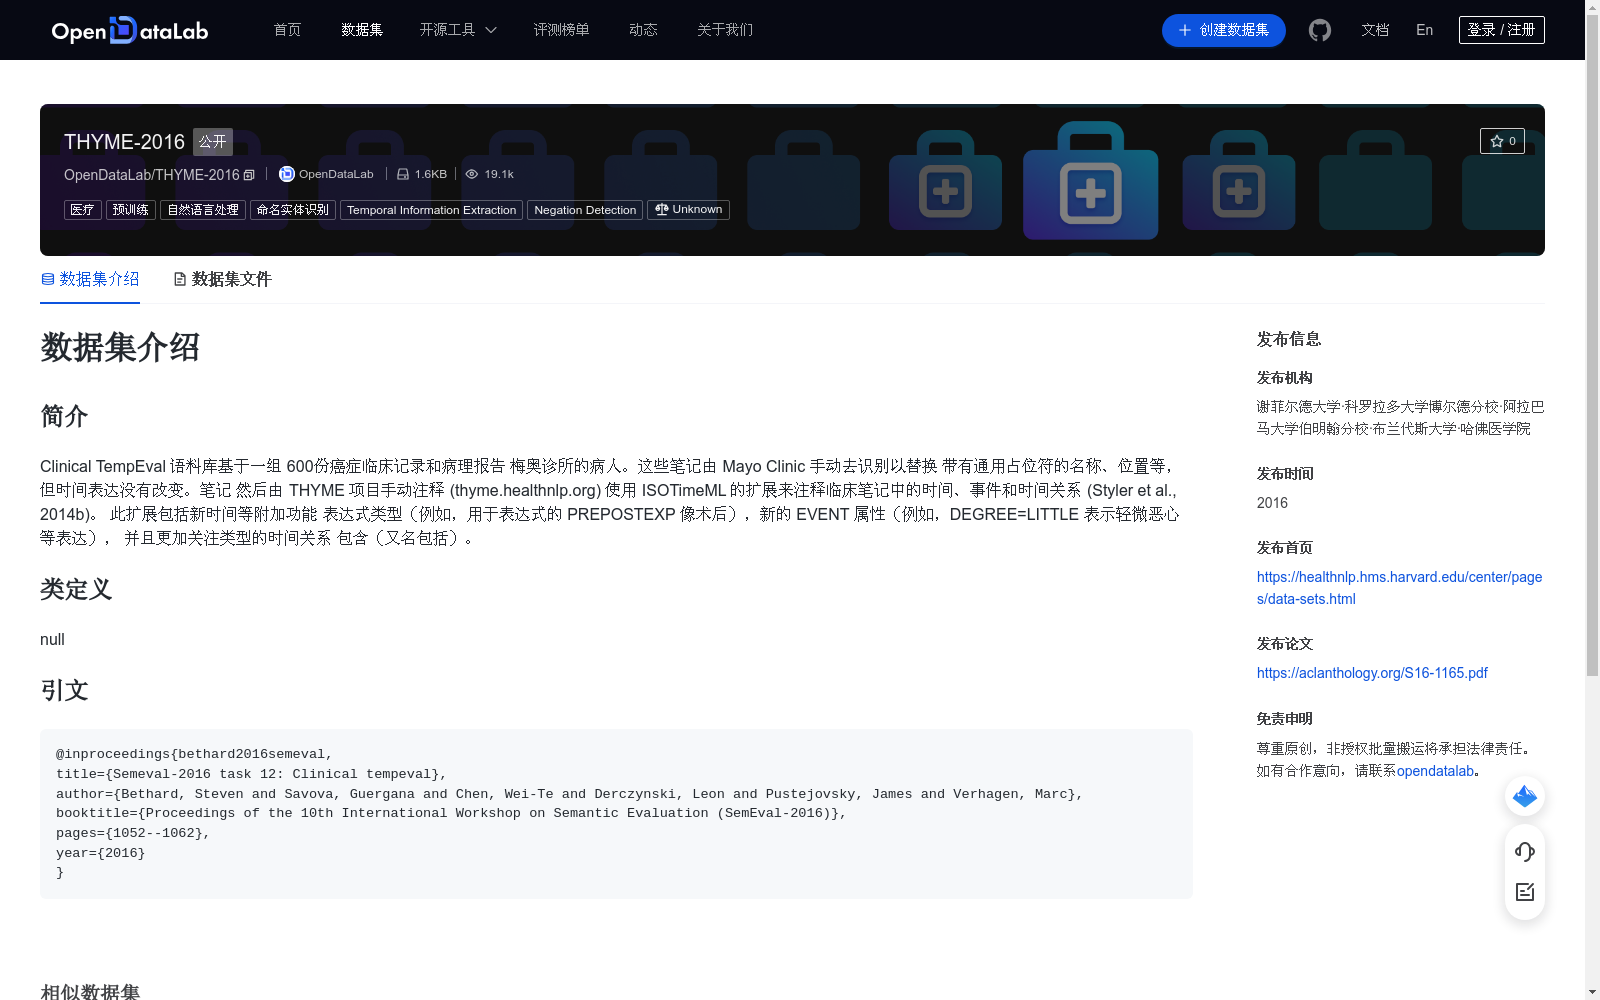Click the scrollbar up arrow
The height and width of the screenshot is (1000, 1600).
tap(1592, 7)
